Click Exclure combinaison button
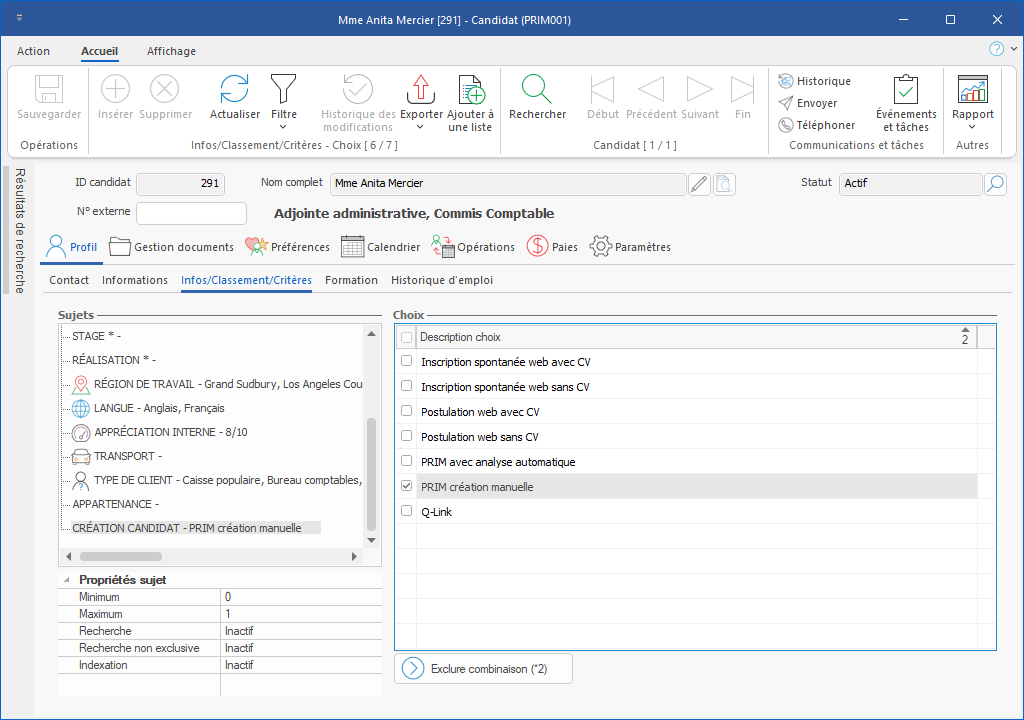 [484, 669]
